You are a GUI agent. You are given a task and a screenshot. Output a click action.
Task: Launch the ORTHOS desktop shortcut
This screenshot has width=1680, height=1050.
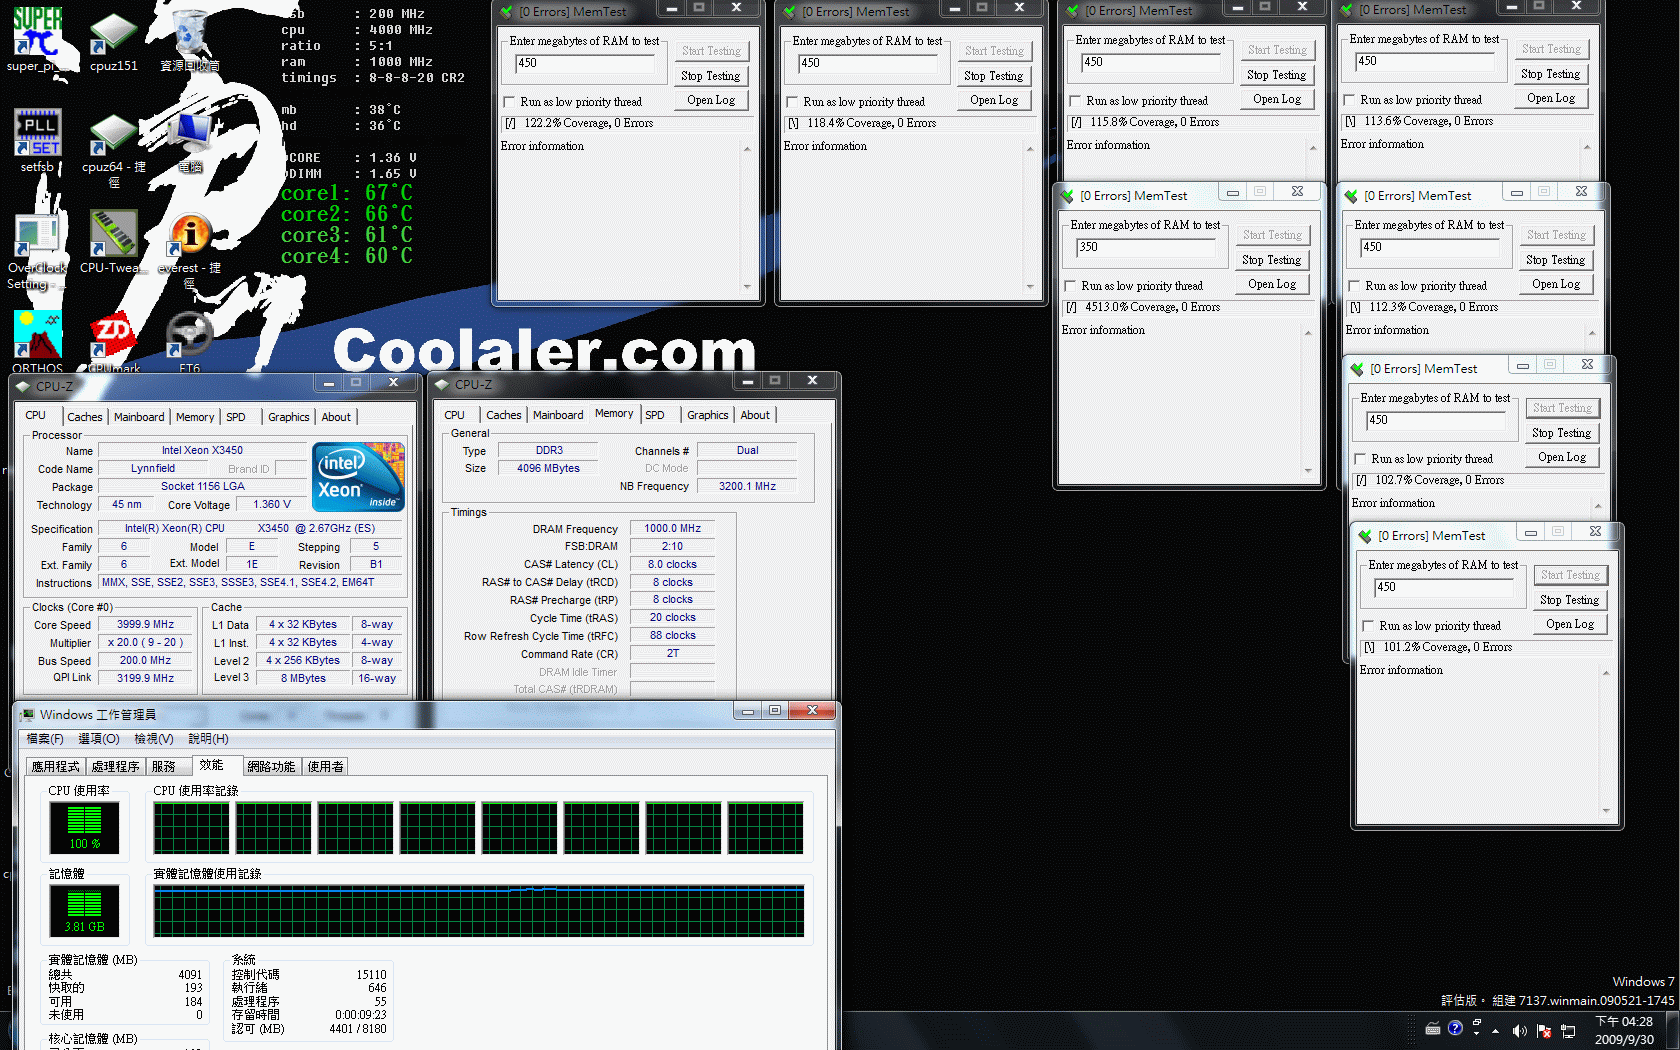coord(37,342)
